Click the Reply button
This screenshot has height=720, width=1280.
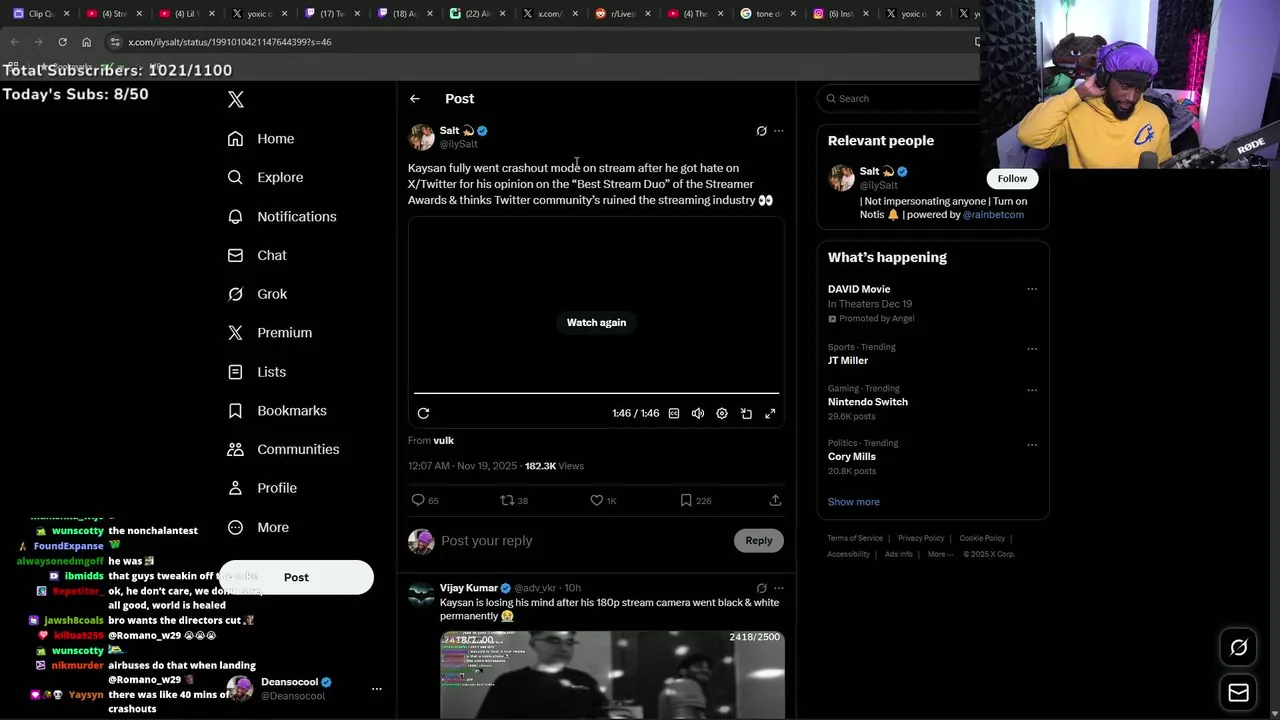coord(758,541)
